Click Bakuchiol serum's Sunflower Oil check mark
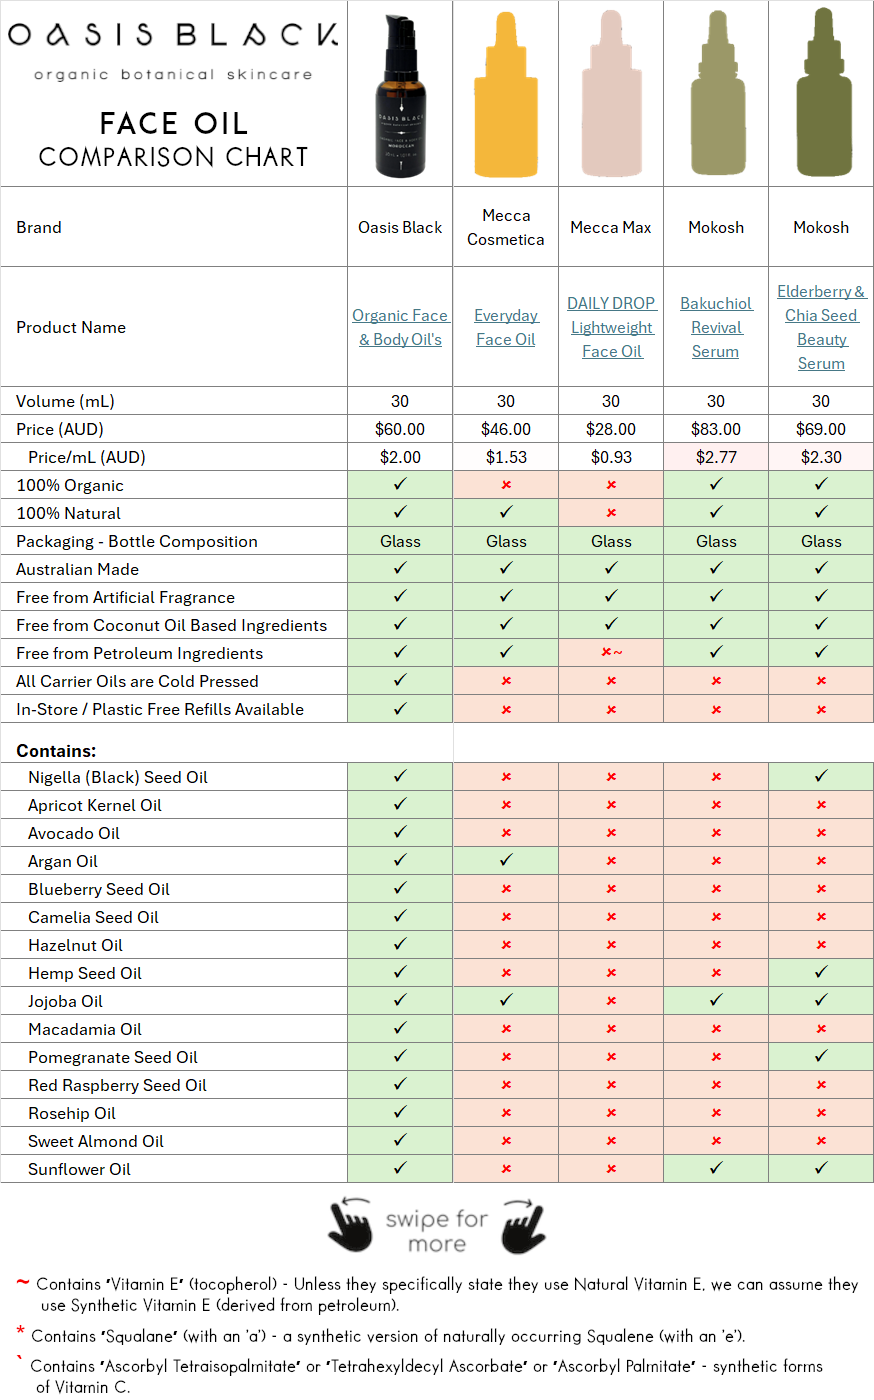The width and height of the screenshot is (874, 1400). pyautogui.click(x=716, y=1168)
